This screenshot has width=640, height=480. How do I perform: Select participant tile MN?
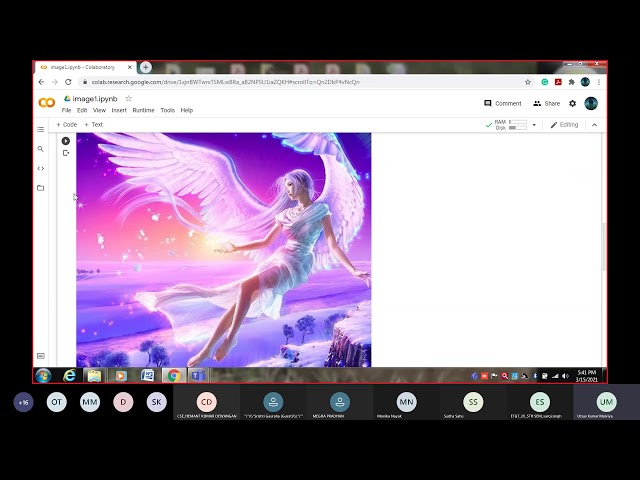coord(407,402)
